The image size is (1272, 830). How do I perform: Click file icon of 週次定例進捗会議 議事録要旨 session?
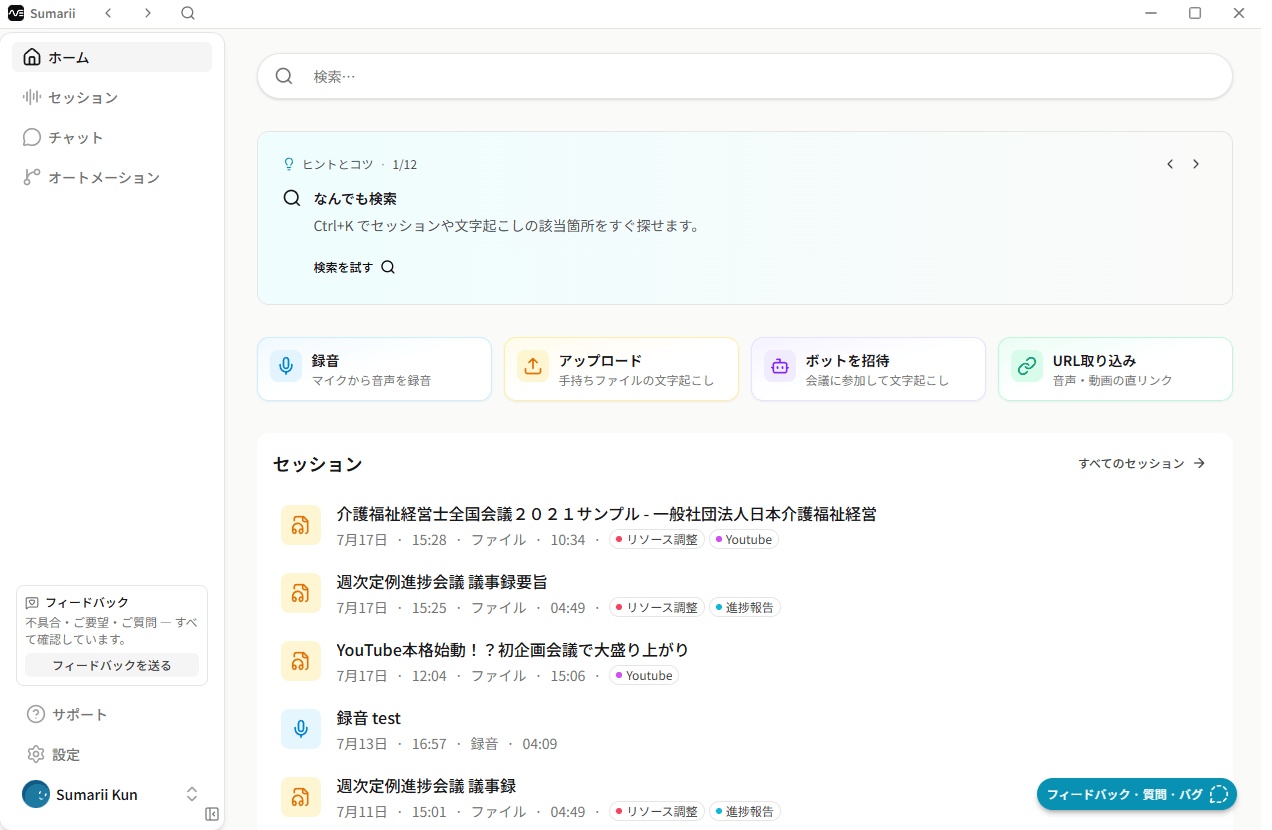coord(301,593)
